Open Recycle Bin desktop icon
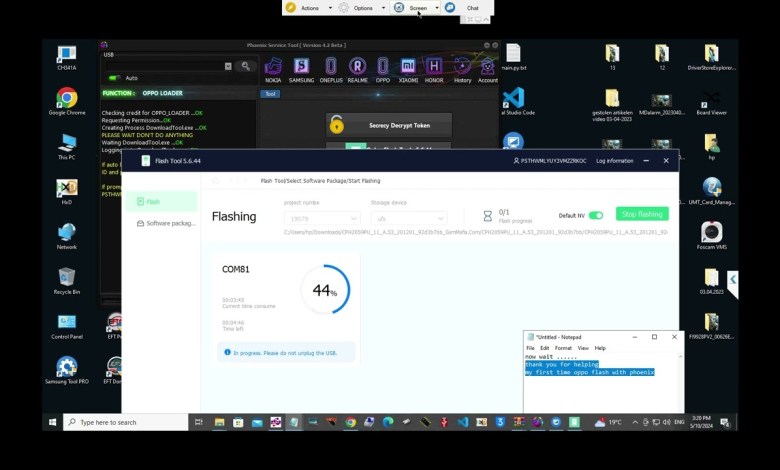 point(67,281)
